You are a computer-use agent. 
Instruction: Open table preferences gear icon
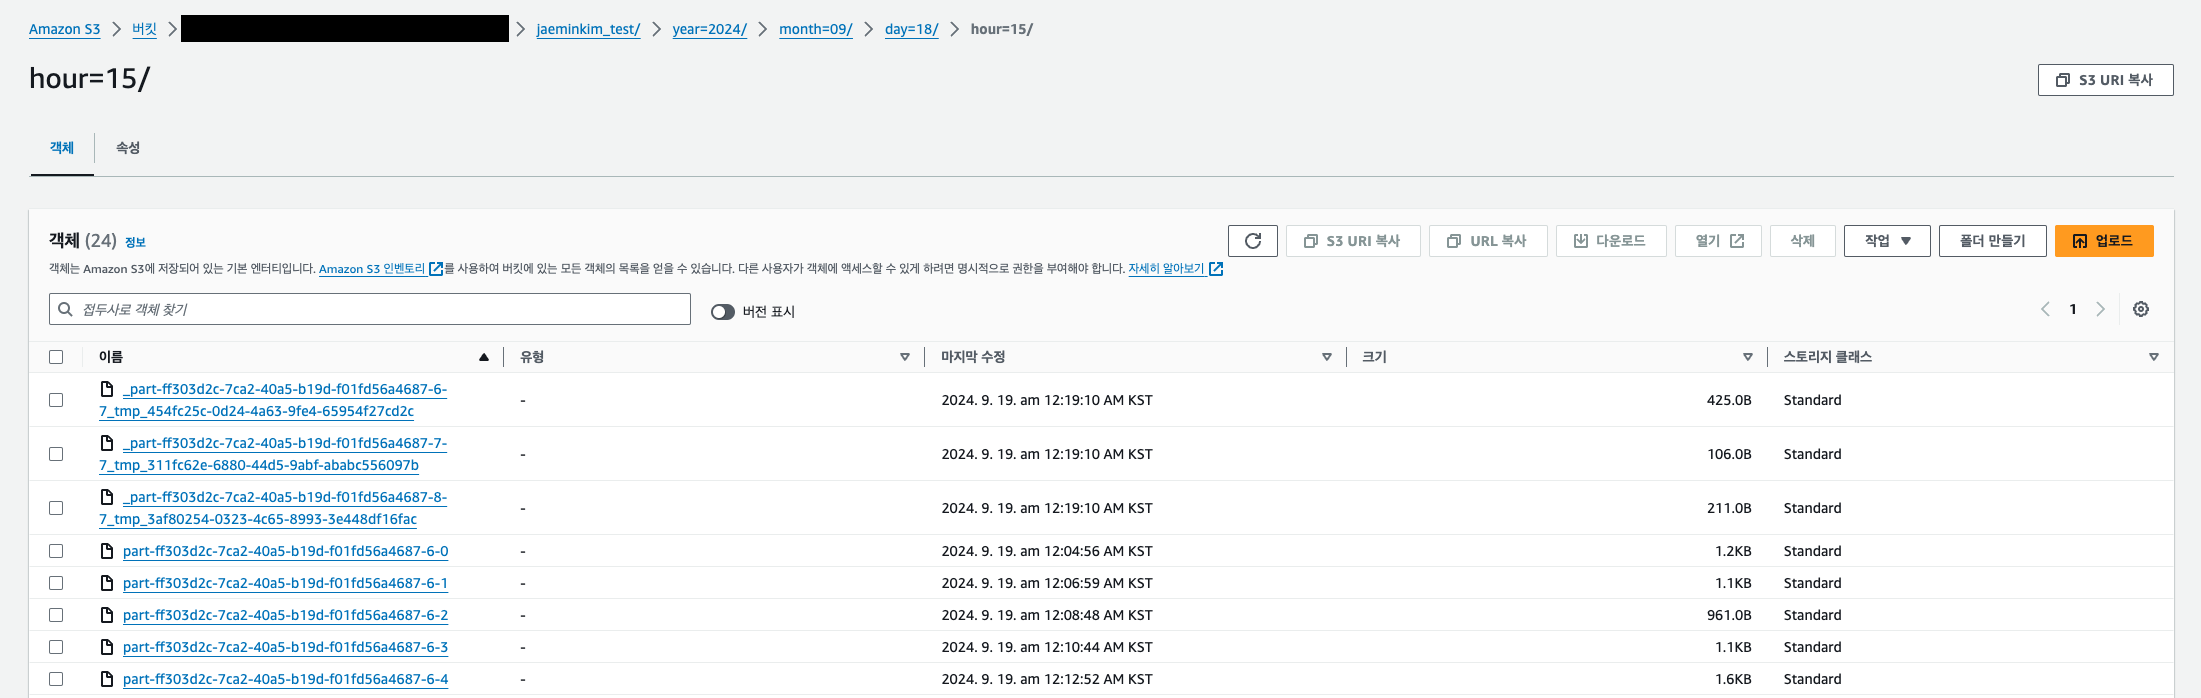pos(2140,309)
